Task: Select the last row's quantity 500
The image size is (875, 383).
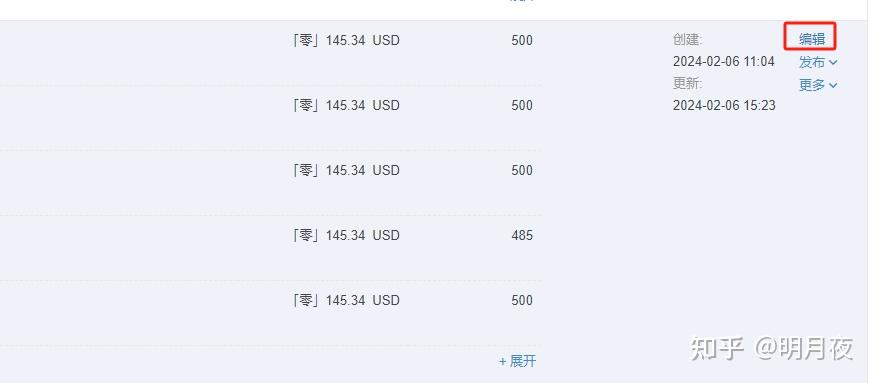Action: click(x=522, y=300)
